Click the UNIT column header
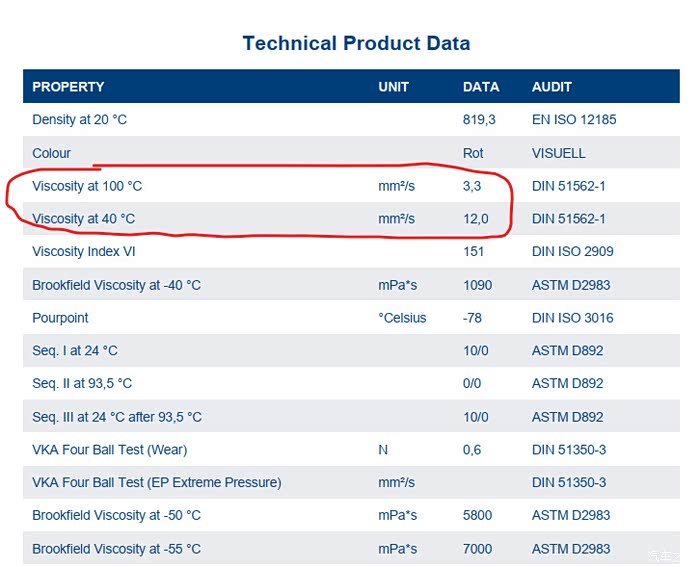This screenshot has width=700, height=567. (x=393, y=87)
